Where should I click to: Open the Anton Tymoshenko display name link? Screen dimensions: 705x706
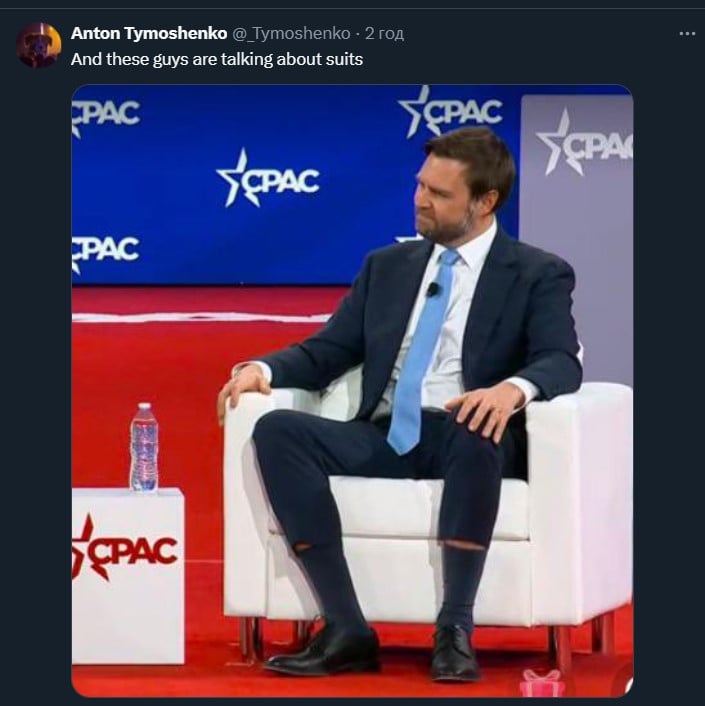149,33
